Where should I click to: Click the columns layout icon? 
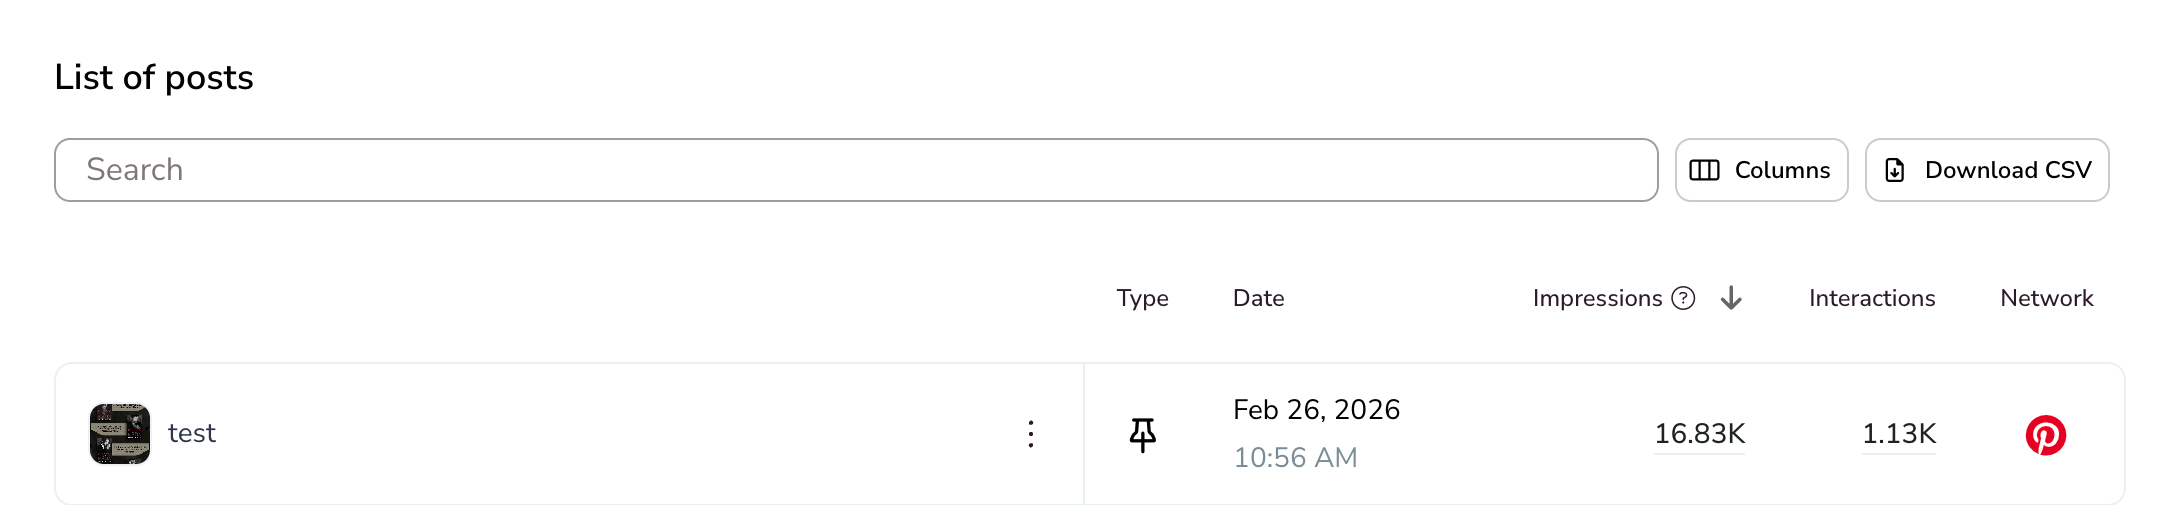coord(1705,170)
